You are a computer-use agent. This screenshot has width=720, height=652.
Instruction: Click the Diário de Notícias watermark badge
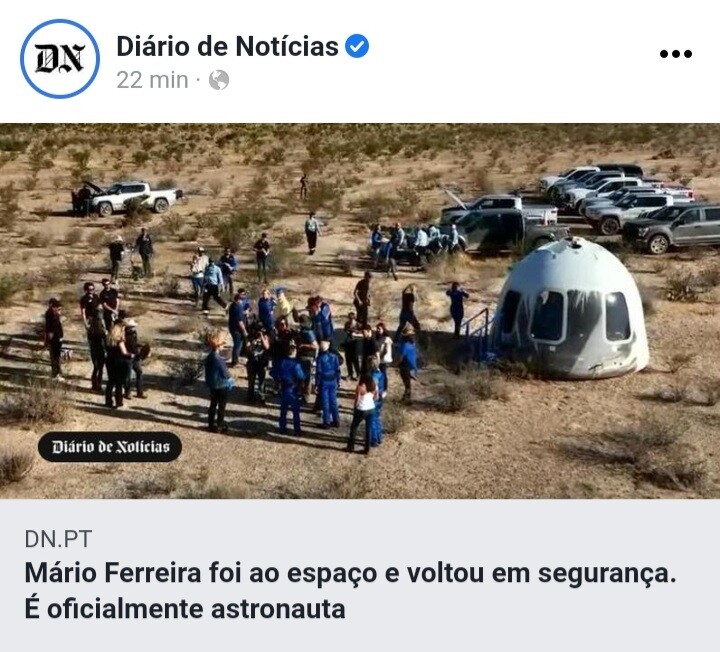click(x=110, y=447)
